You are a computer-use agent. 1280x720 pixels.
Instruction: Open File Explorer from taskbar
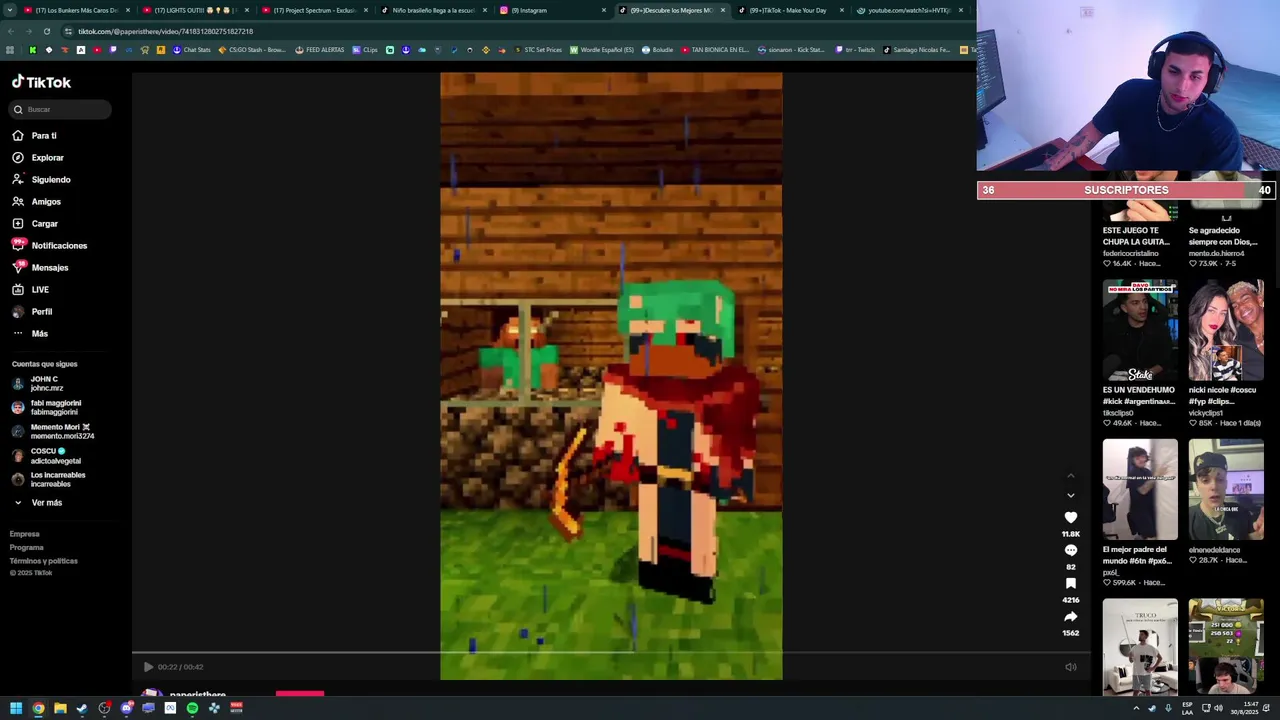pyautogui.click(x=60, y=708)
